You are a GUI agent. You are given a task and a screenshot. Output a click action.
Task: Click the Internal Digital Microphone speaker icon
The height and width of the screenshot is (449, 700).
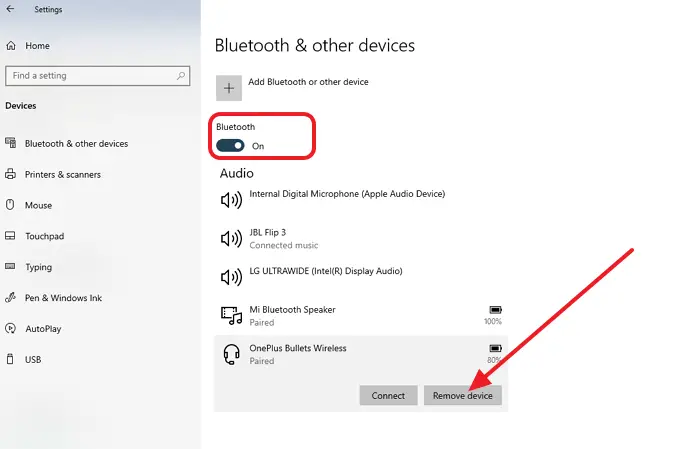point(231,199)
